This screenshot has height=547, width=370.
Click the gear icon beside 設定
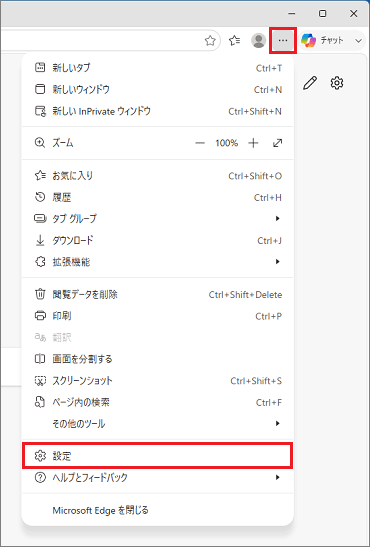pos(40,456)
